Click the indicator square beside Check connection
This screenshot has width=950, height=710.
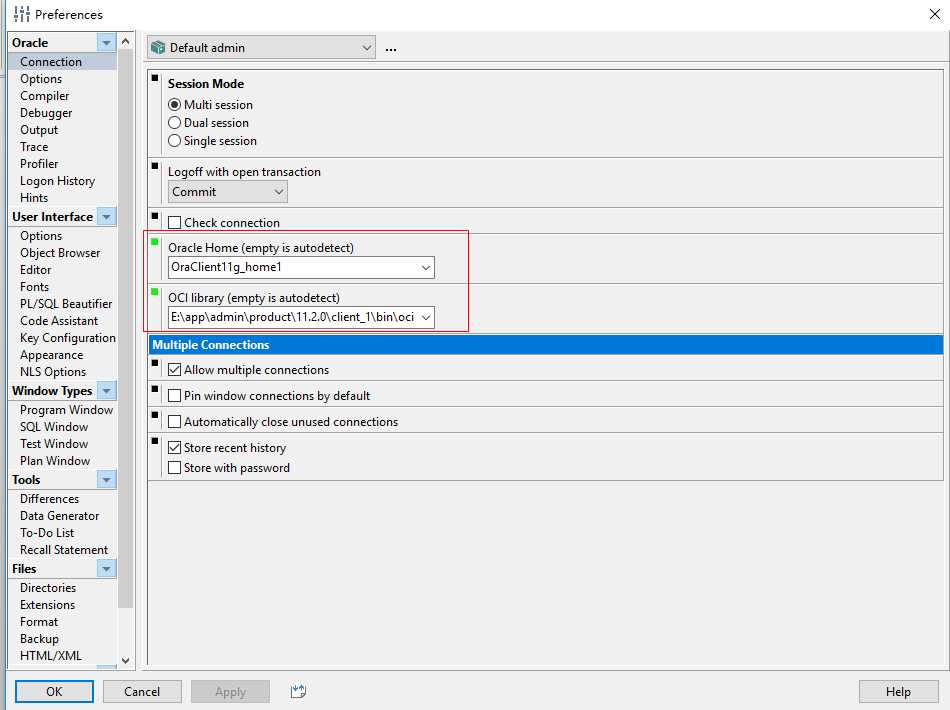coord(154,216)
